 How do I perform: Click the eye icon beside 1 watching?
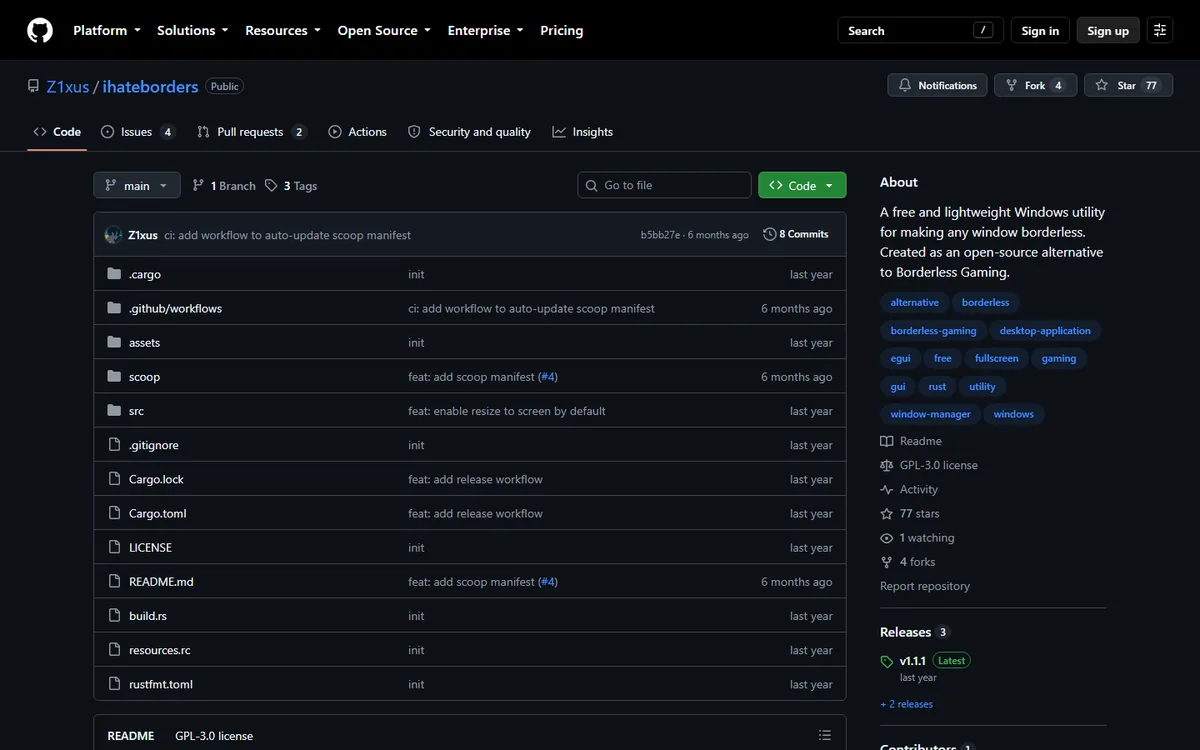pos(887,538)
